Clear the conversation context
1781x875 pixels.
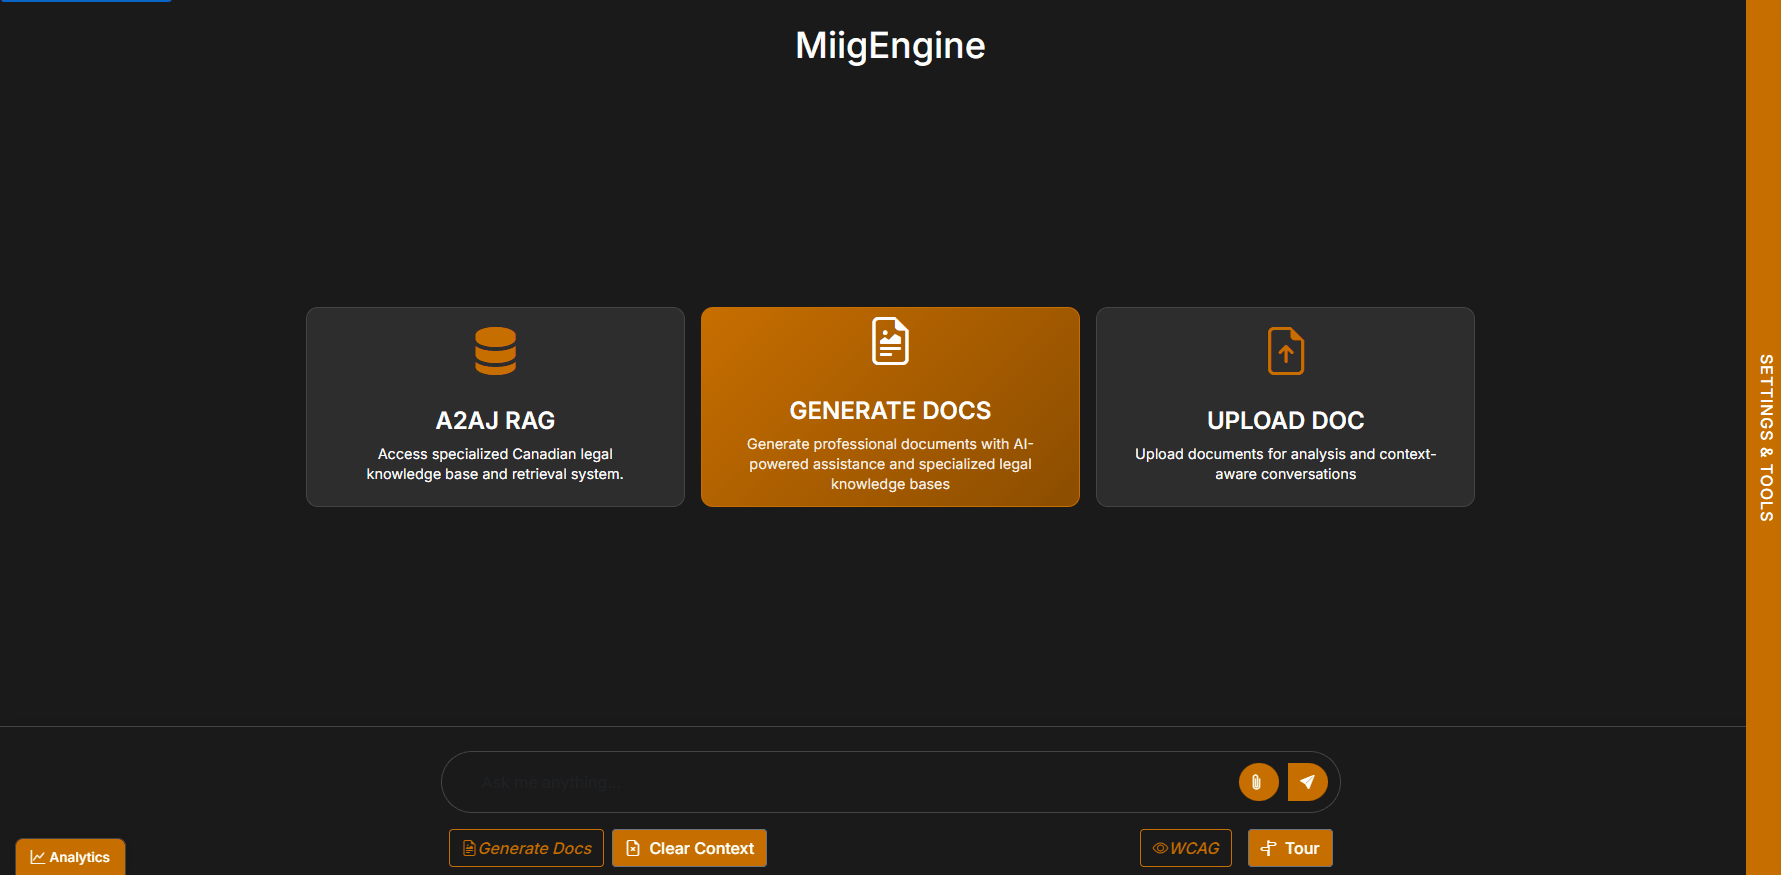point(689,848)
